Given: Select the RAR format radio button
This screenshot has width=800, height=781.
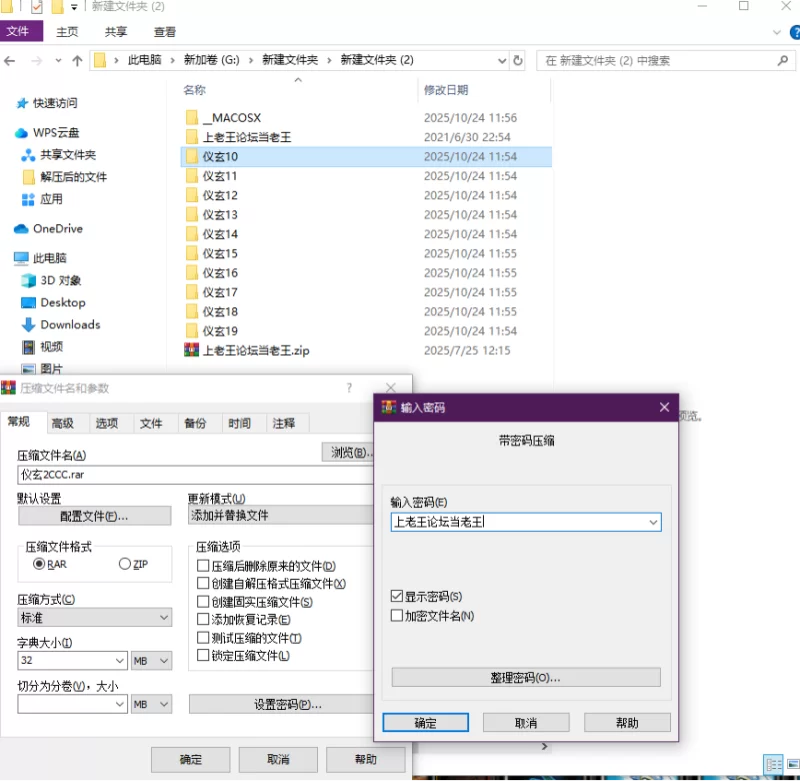Looking at the screenshot, I should pos(39,564).
